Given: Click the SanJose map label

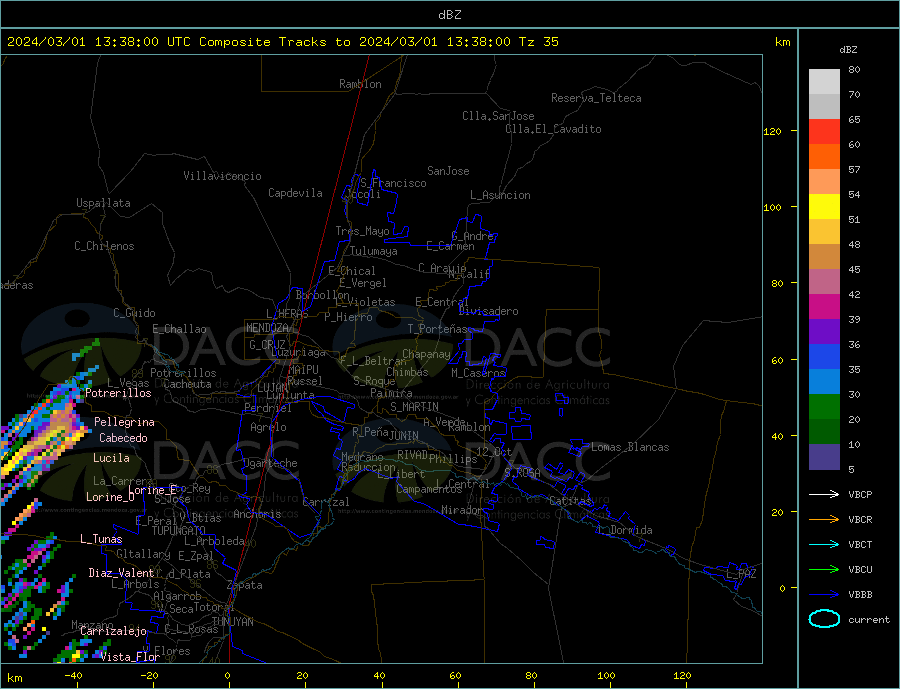Looking at the screenshot, I should click(448, 171).
